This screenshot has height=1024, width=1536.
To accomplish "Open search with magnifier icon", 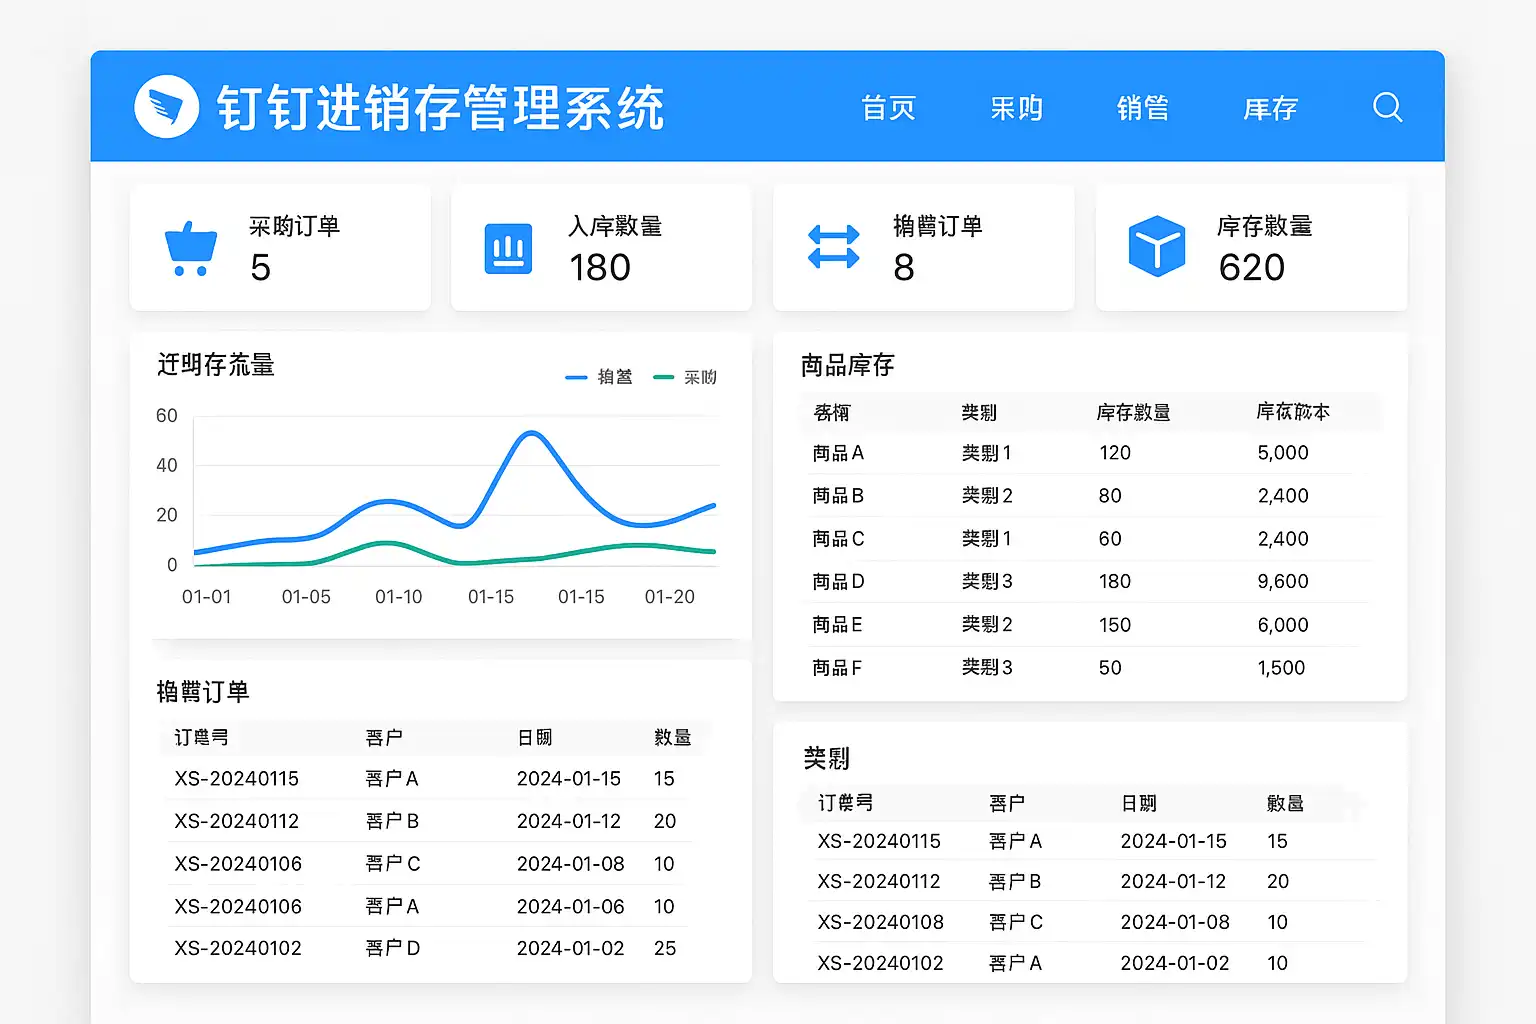I will tap(1387, 107).
